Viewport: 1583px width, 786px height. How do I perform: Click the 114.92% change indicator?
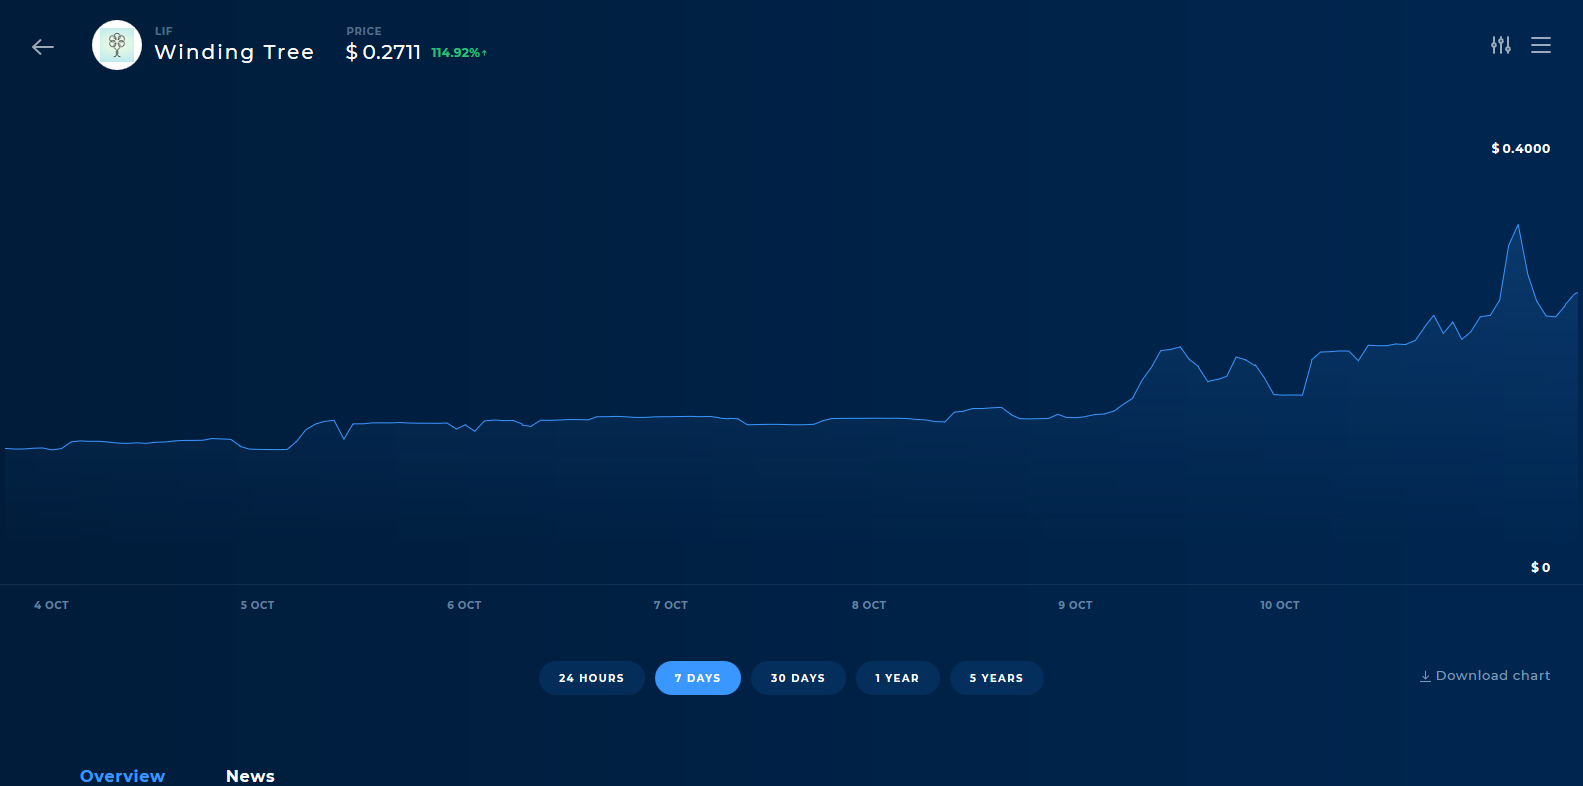(x=459, y=53)
